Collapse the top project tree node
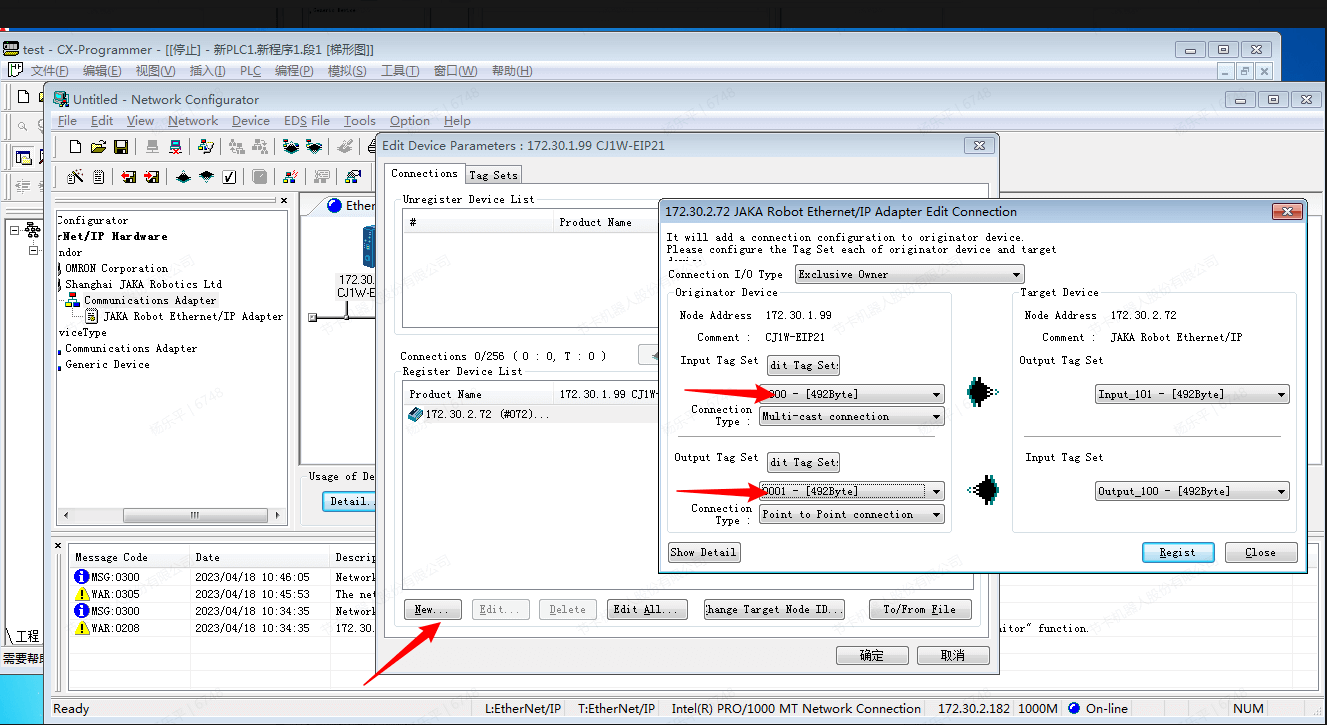Image resolution: width=1327 pixels, height=725 pixels. [16, 230]
